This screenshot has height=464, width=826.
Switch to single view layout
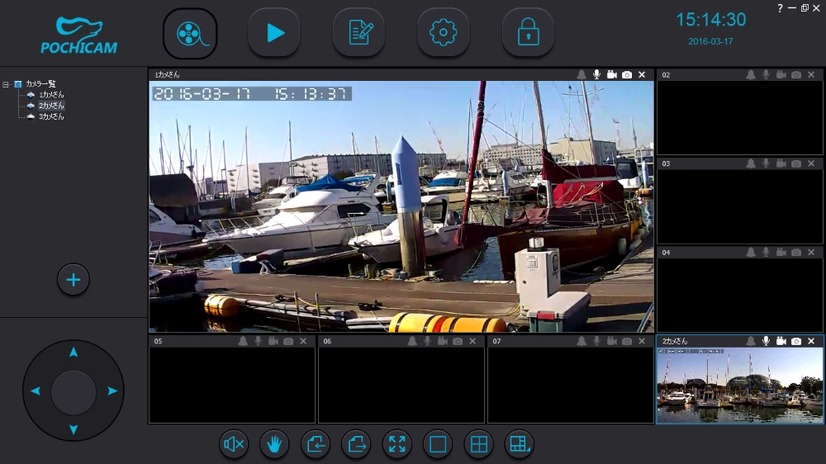[438, 444]
